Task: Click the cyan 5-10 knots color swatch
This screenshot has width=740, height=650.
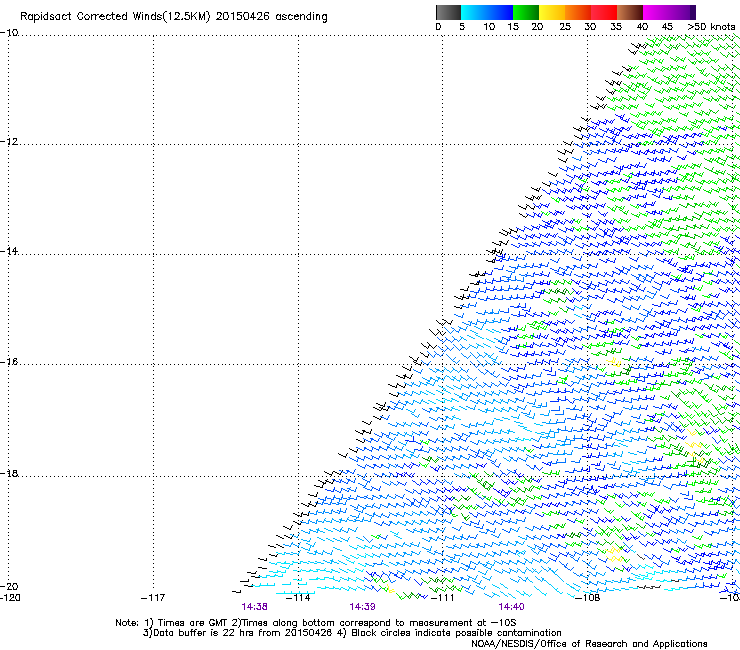Action: coord(474,12)
